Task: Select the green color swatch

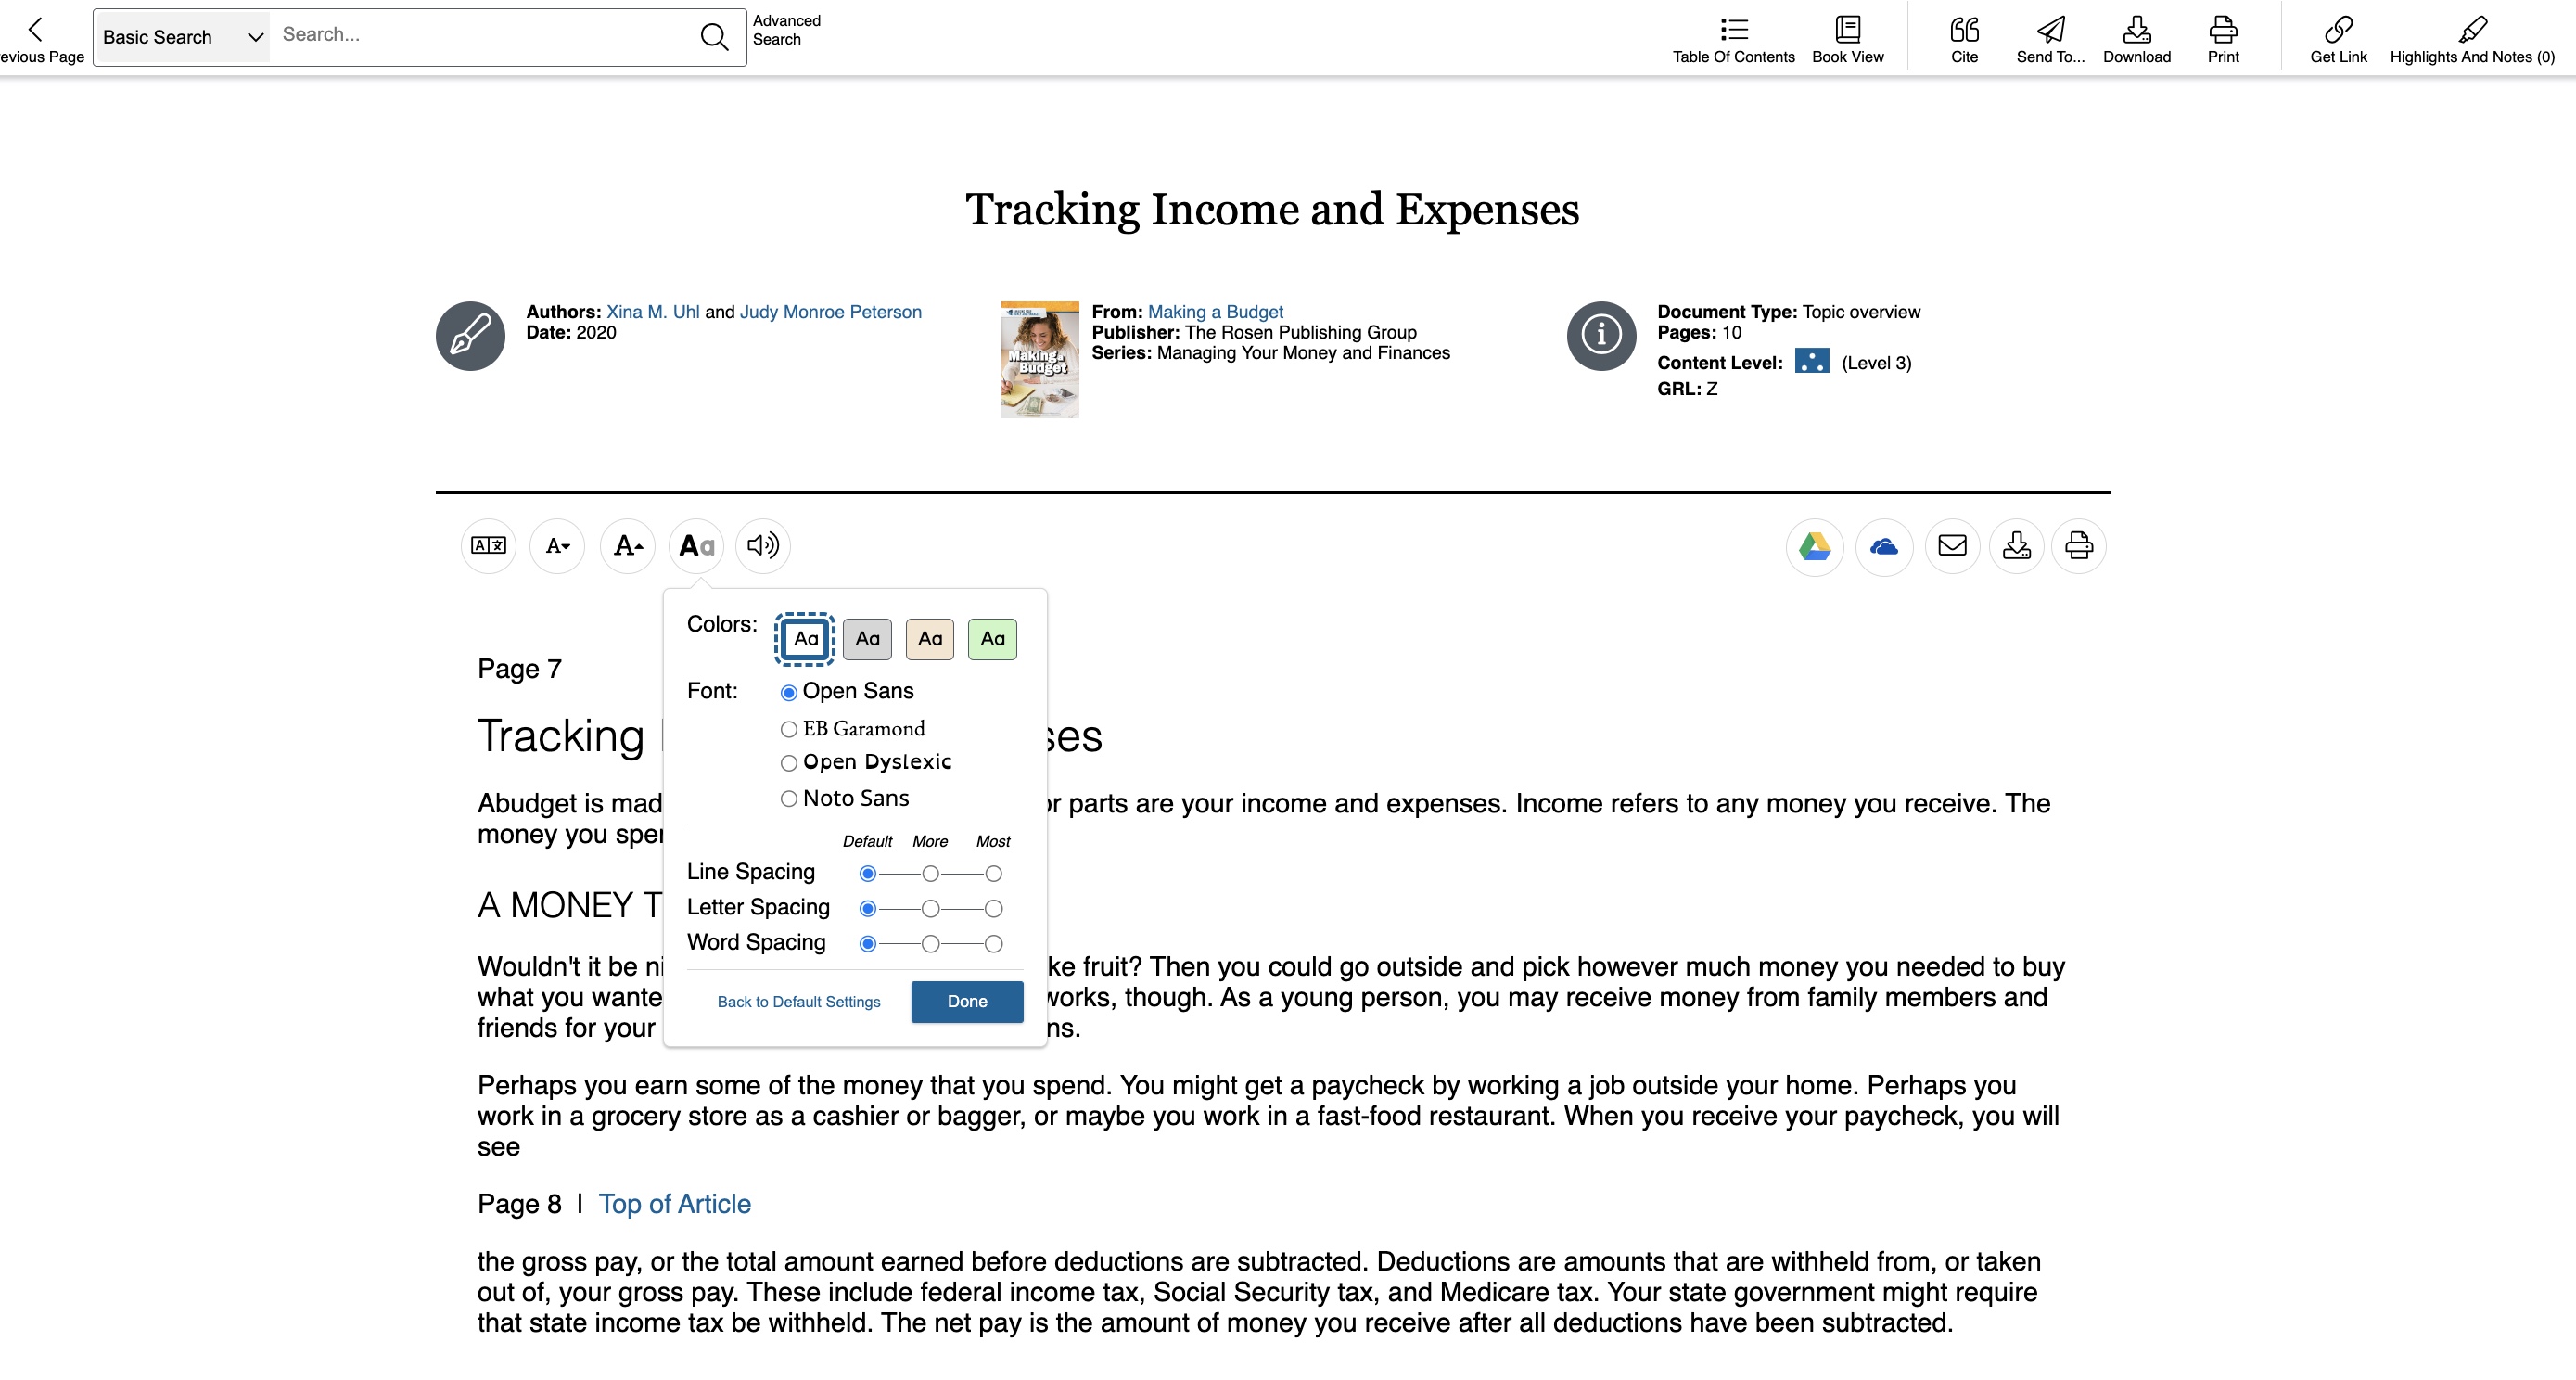Action: [x=991, y=639]
